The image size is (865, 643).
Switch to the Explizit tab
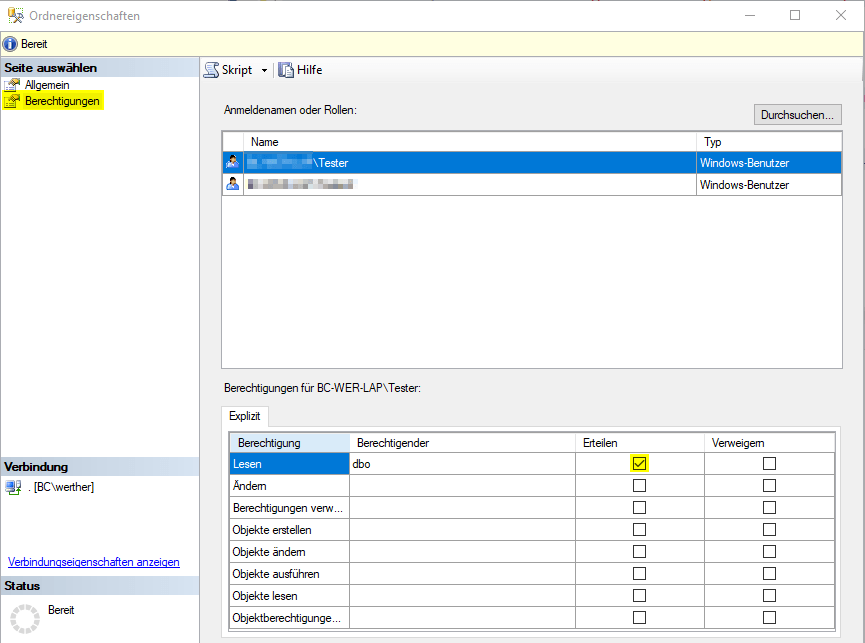click(244, 416)
